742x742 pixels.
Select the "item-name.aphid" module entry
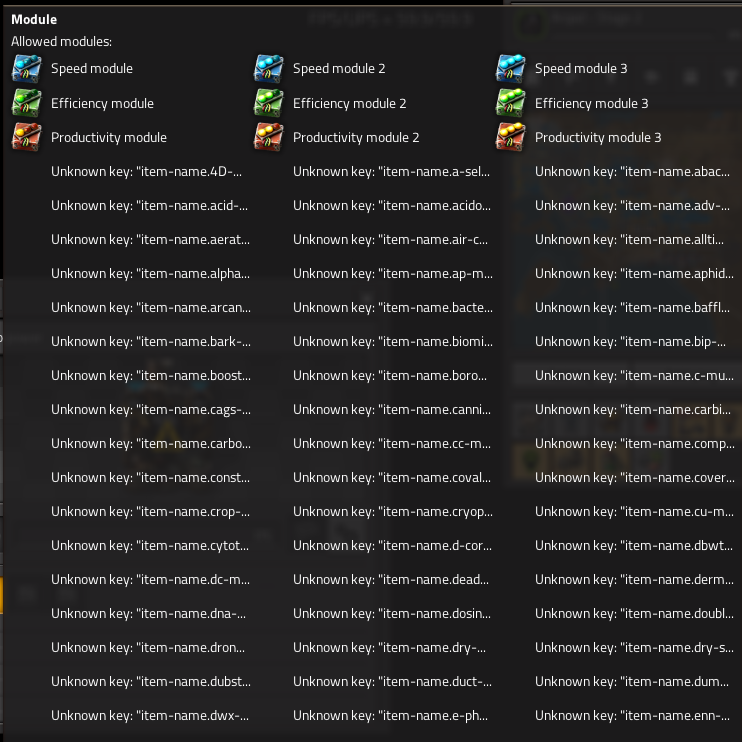click(x=634, y=274)
